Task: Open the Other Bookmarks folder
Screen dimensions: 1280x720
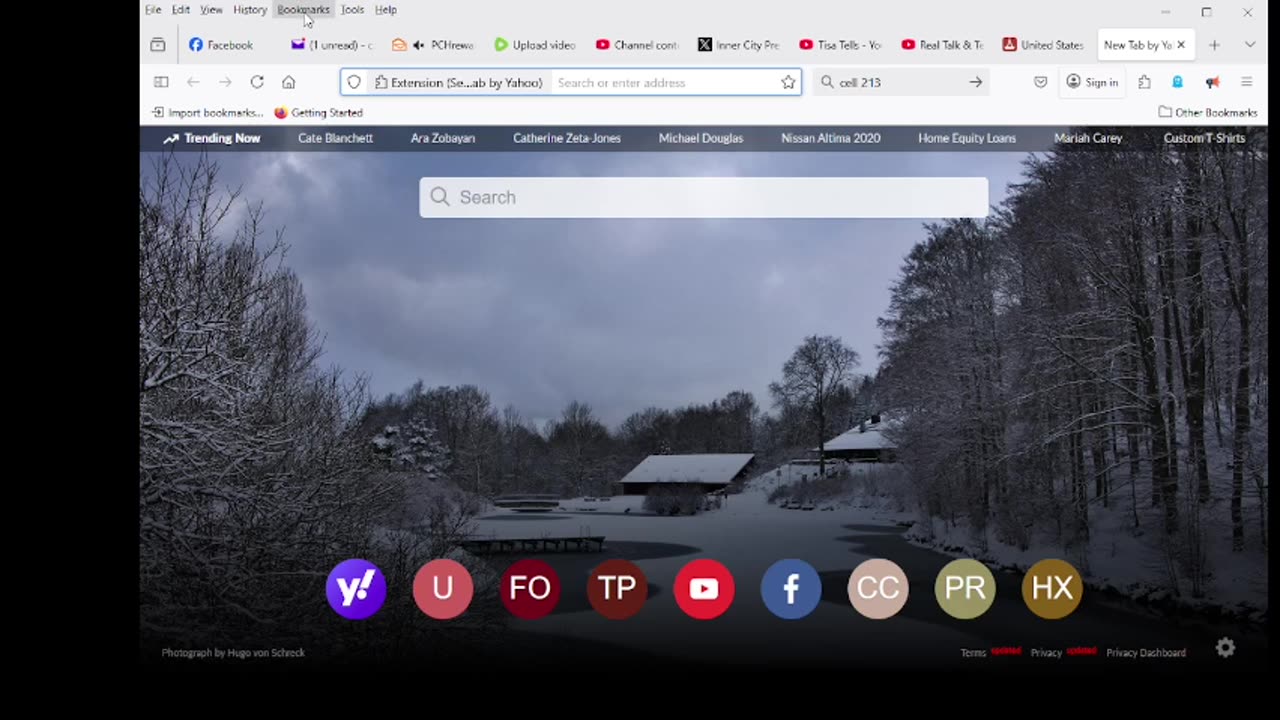Action: [1208, 112]
